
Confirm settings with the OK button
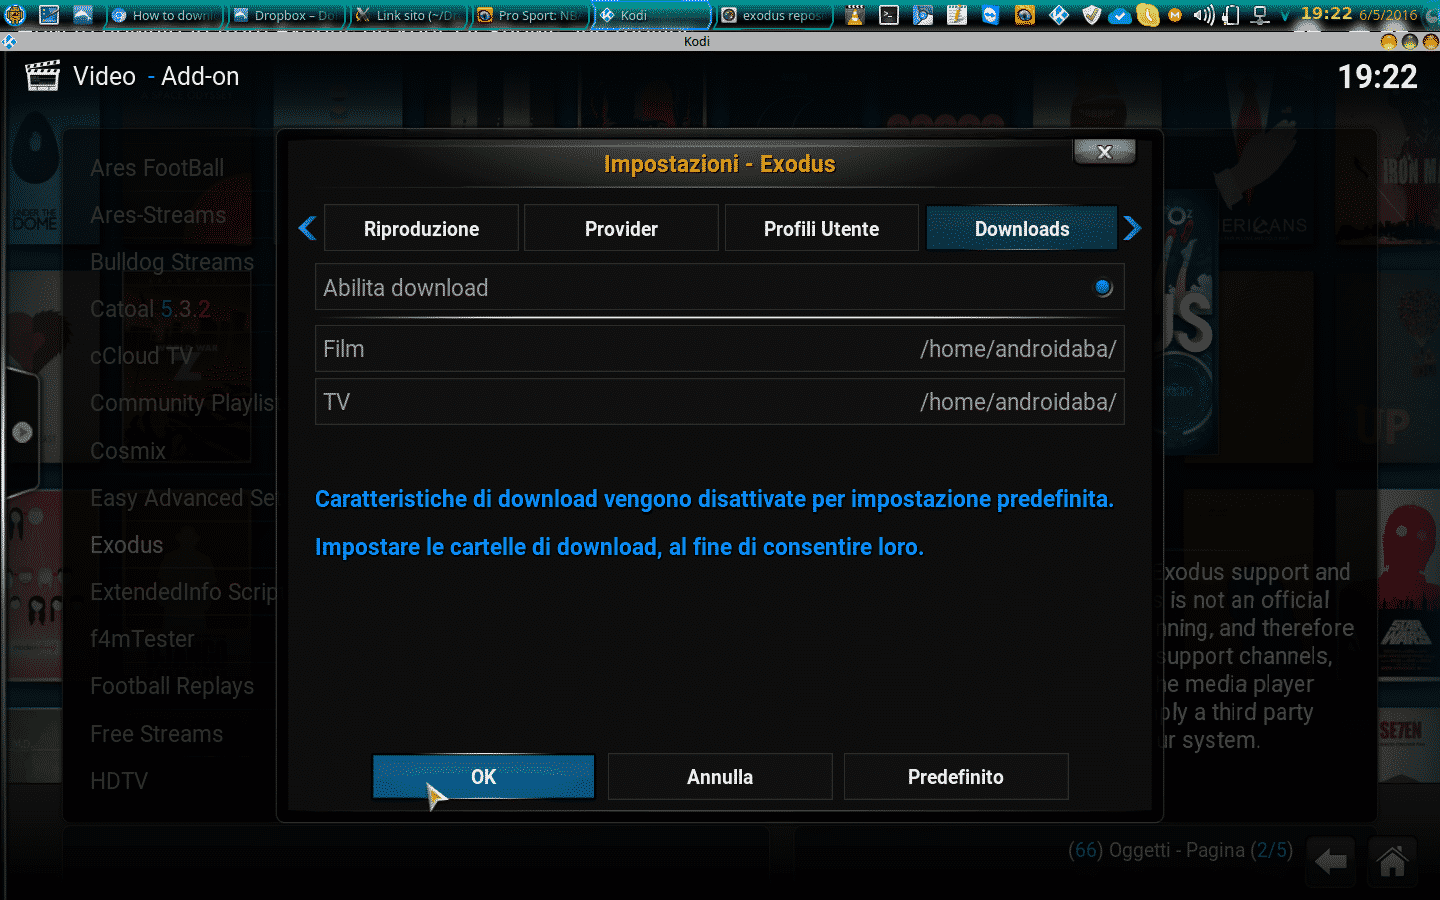coord(483,777)
